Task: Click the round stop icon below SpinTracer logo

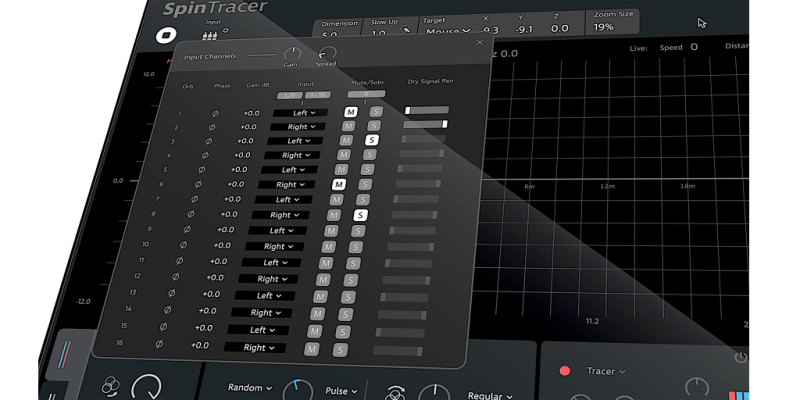Action: [x=166, y=36]
